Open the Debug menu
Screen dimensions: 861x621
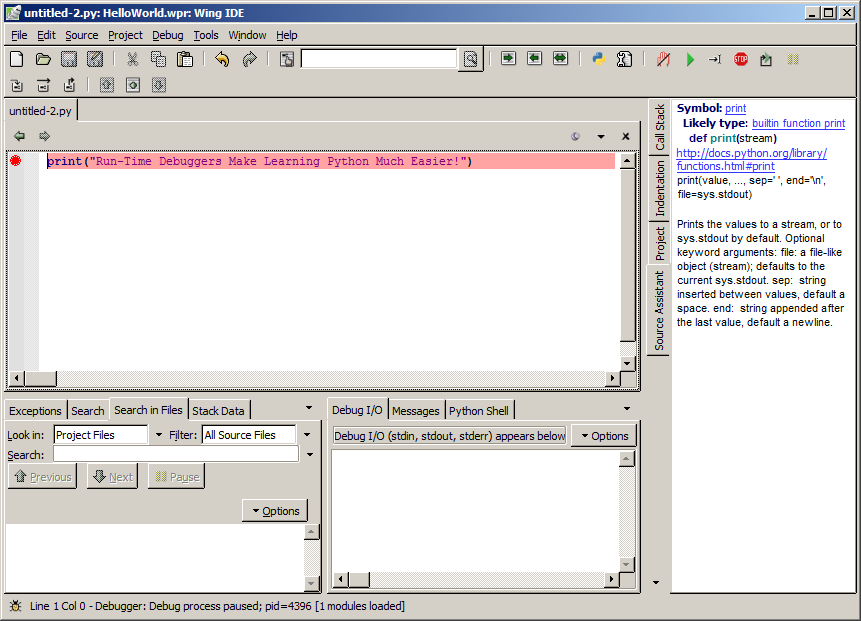(168, 35)
